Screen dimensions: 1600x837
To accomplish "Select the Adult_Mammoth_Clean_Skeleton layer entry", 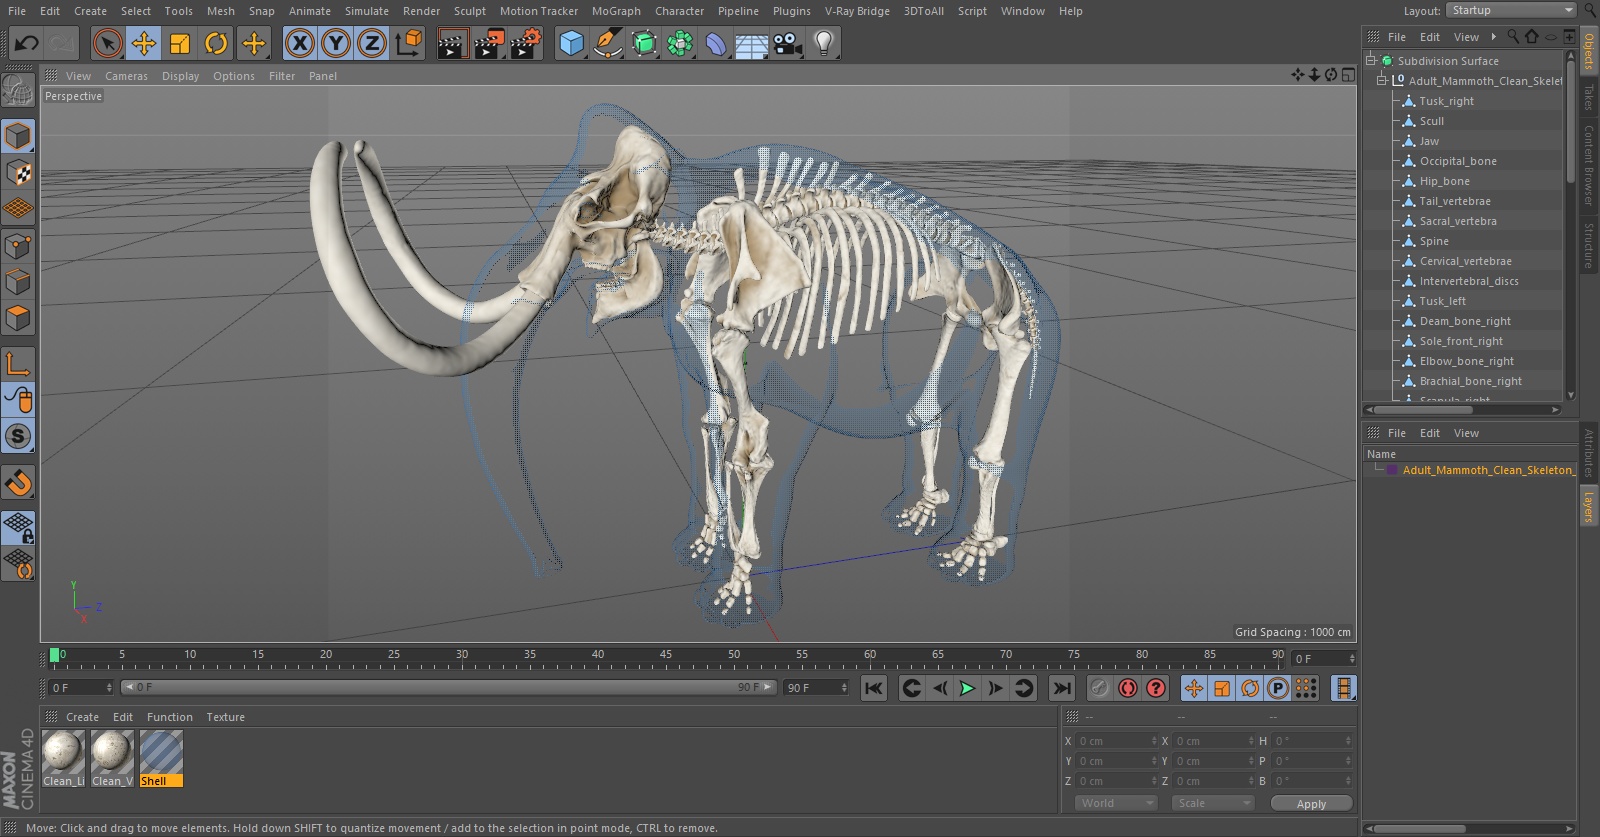I will [1487, 470].
